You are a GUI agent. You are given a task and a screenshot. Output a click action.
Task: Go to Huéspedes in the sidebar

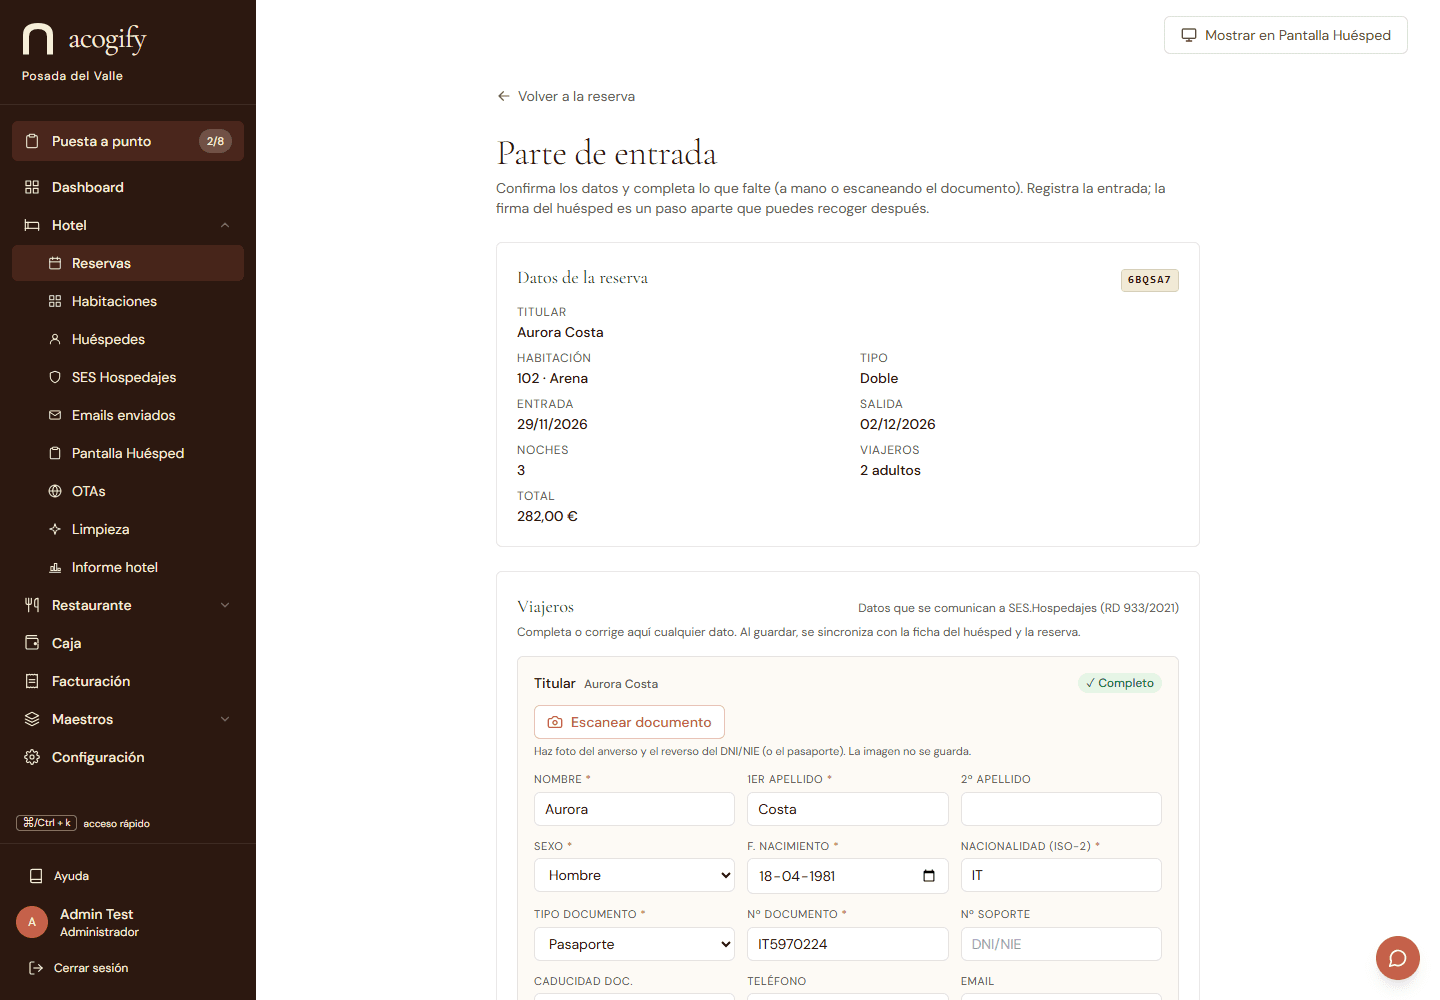(128, 339)
